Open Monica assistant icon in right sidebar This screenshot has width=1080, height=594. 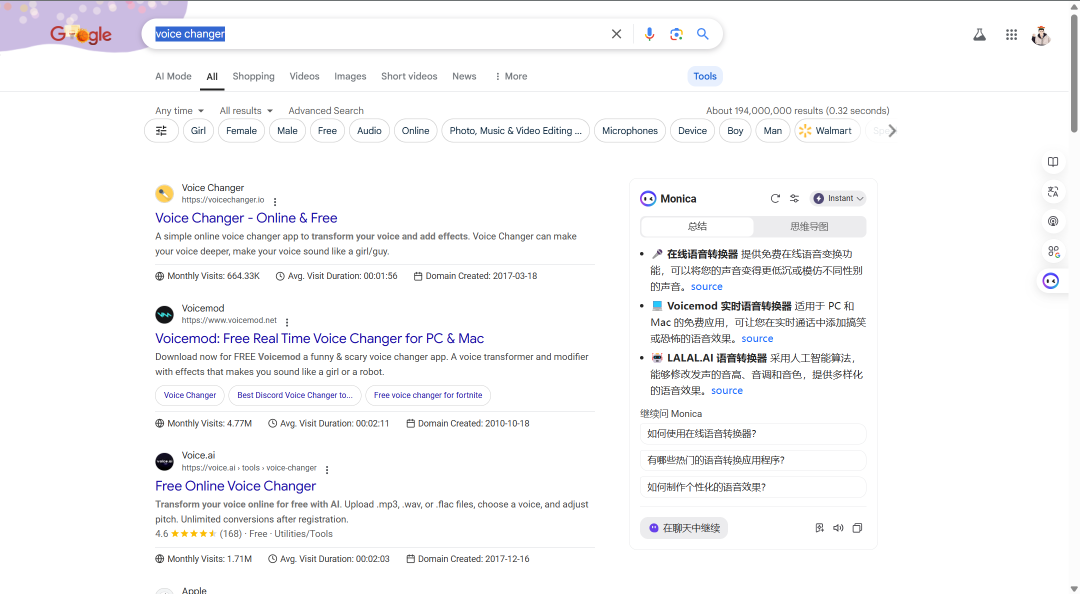[1051, 281]
